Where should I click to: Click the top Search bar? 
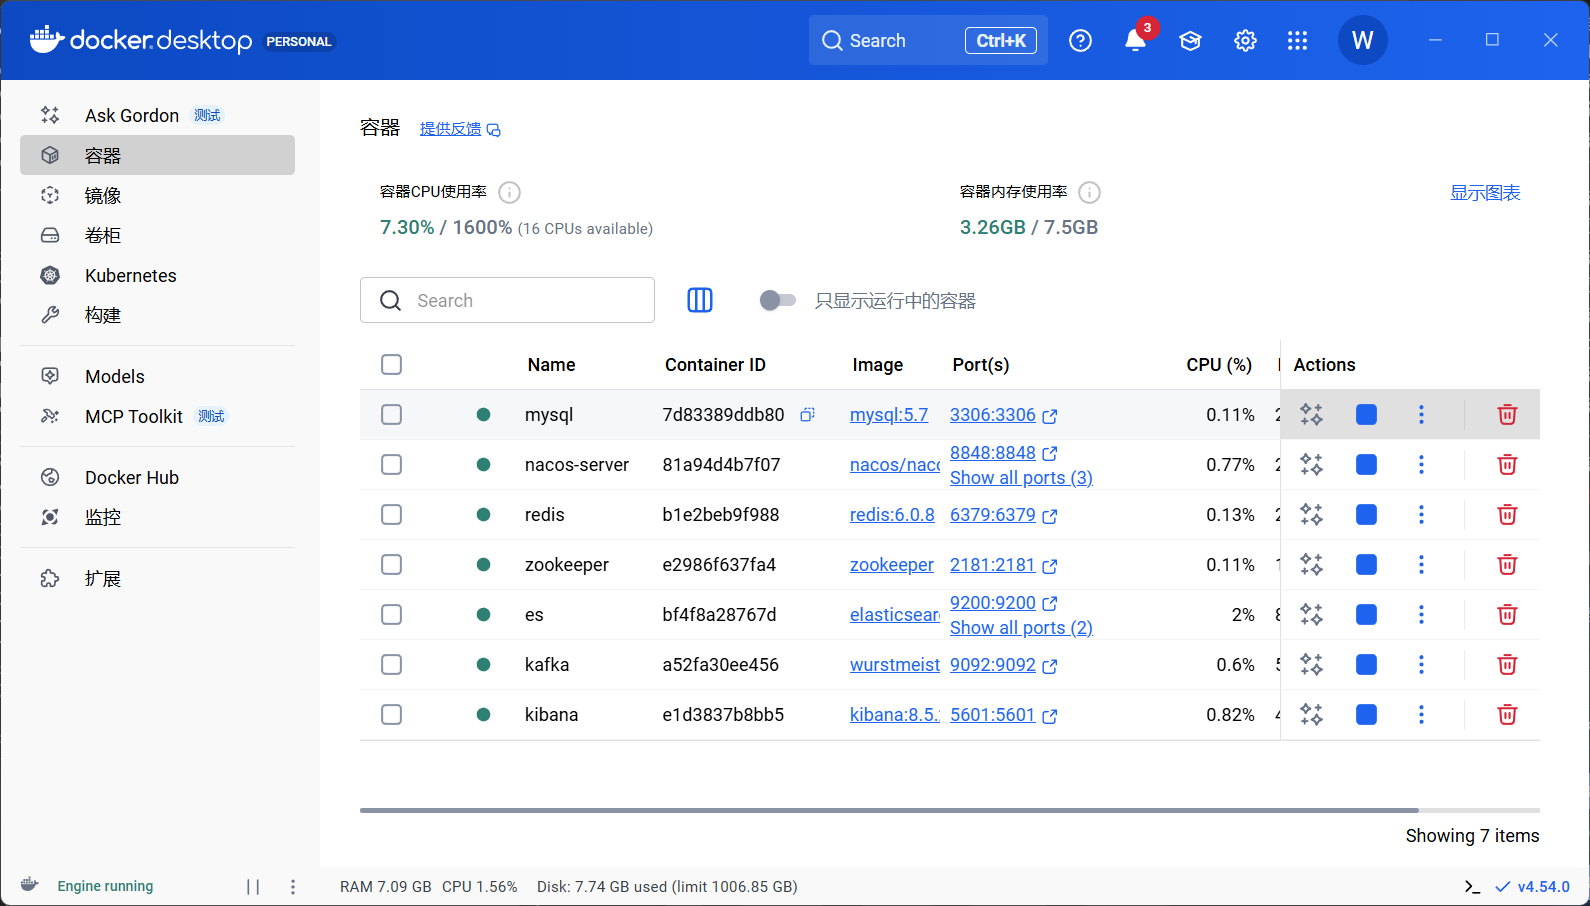928,40
